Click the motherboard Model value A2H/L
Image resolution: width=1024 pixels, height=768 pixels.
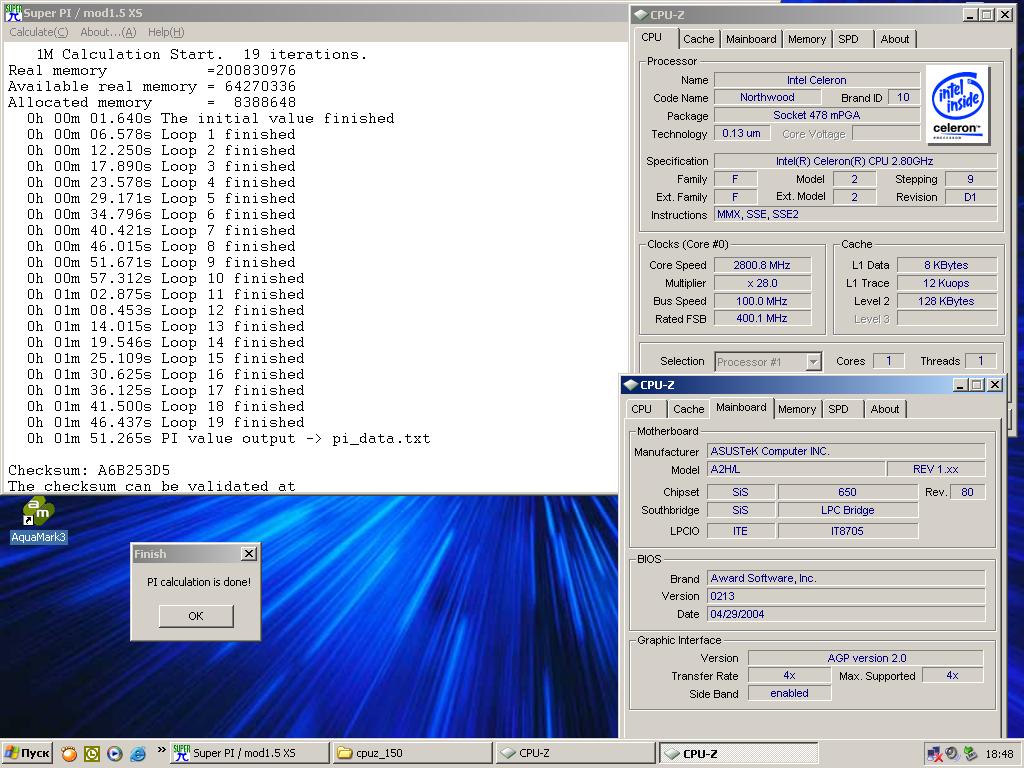click(x=796, y=470)
